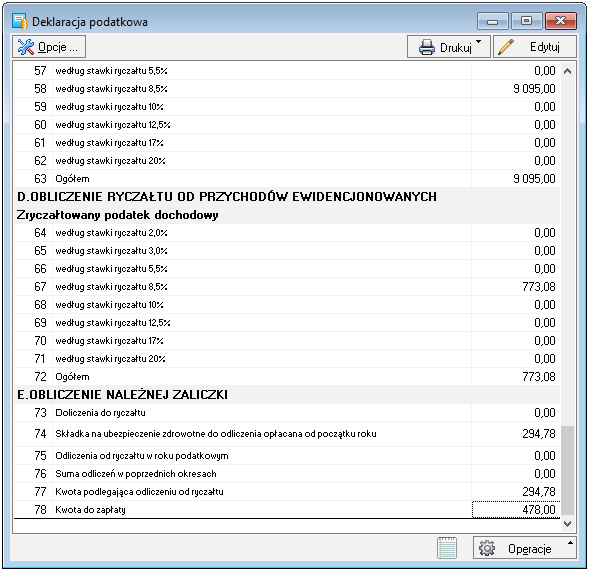Select row 67 ryczałtu 8,5% value 773,08
The width and height of the screenshot is (591, 573).
coord(516,287)
